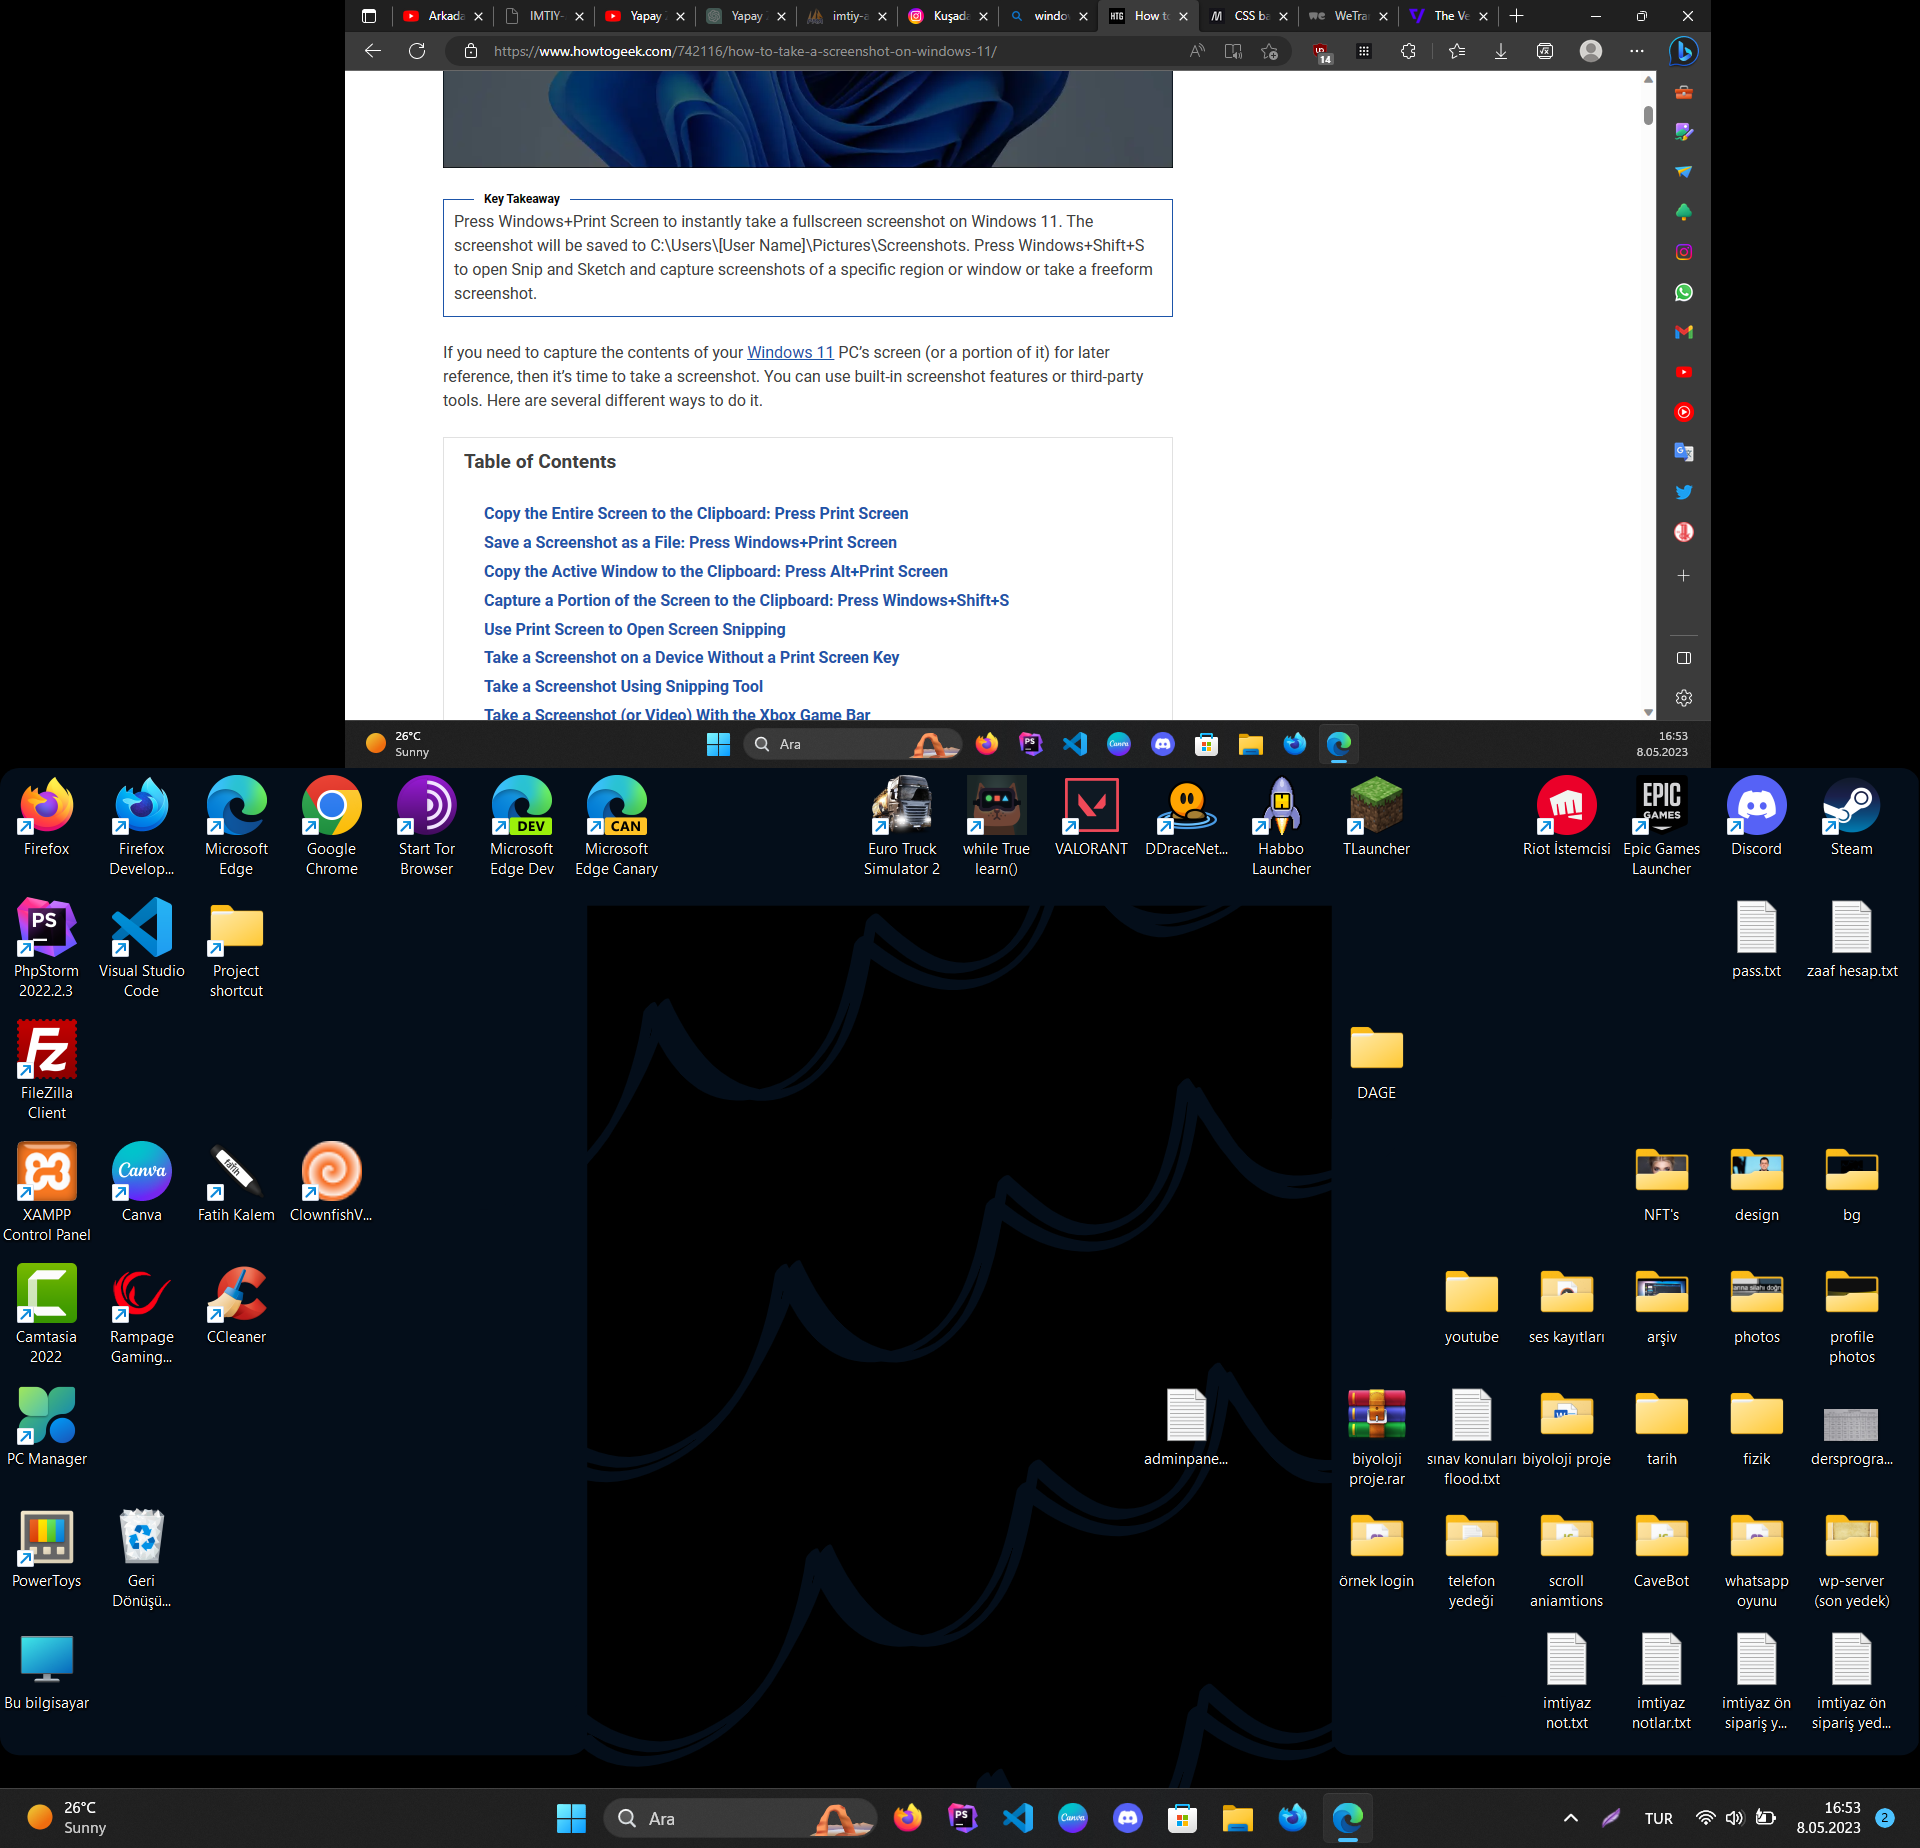The image size is (1920, 1848).
Task: Click the page's vertical scrollbar thumb
Action: point(1648,115)
